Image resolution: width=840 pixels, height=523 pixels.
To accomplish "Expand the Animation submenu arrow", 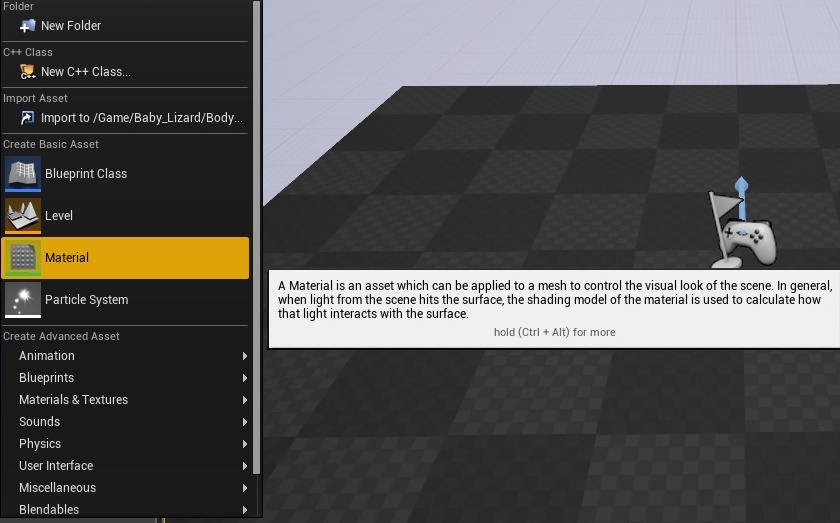I will 245,356.
